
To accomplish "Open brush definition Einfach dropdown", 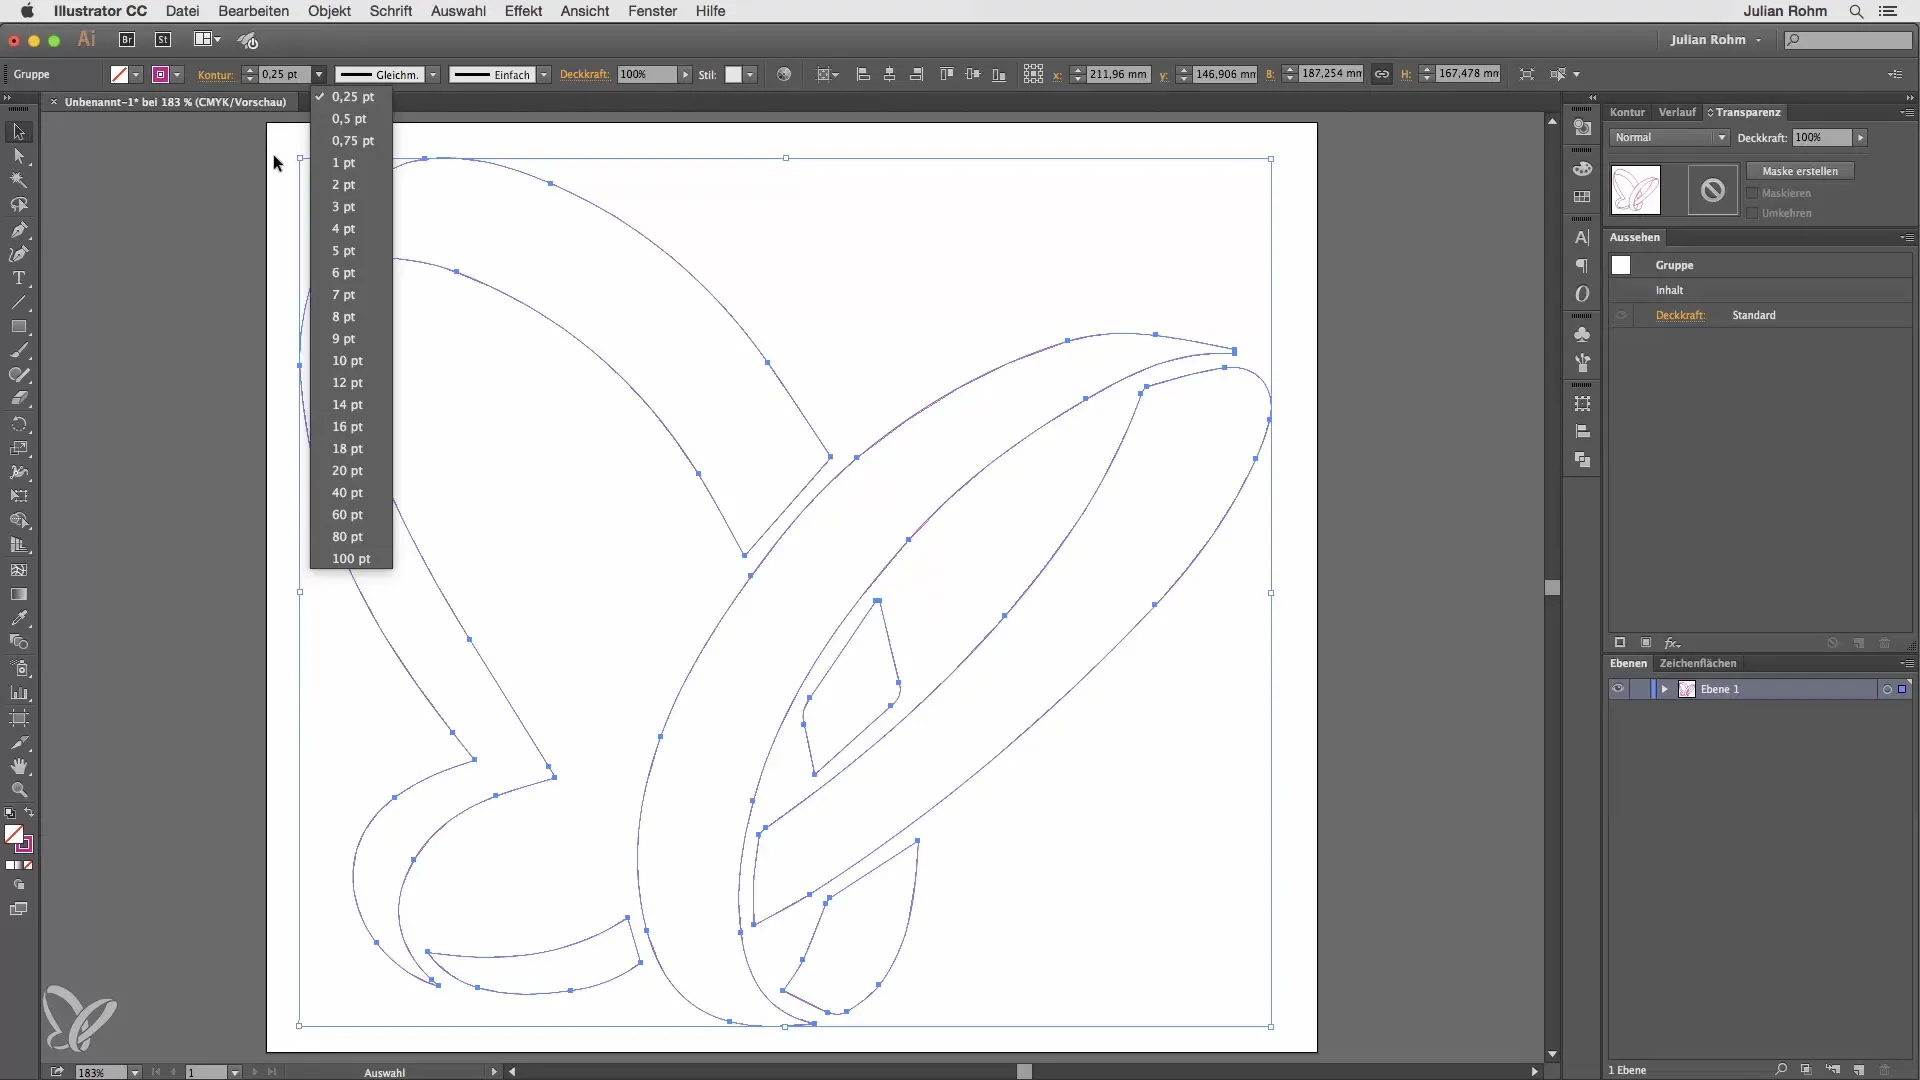I will pos(544,74).
